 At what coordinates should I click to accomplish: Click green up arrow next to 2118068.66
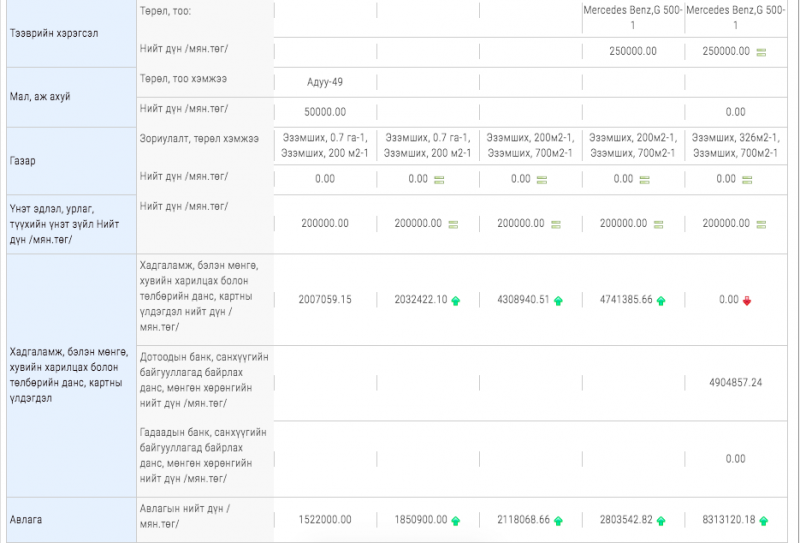(x=558, y=521)
